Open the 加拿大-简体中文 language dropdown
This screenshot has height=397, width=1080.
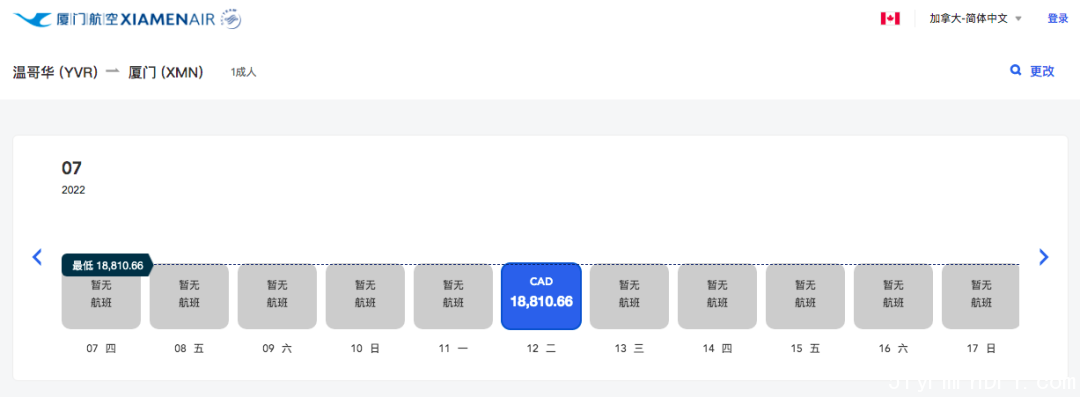tap(975, 19)
